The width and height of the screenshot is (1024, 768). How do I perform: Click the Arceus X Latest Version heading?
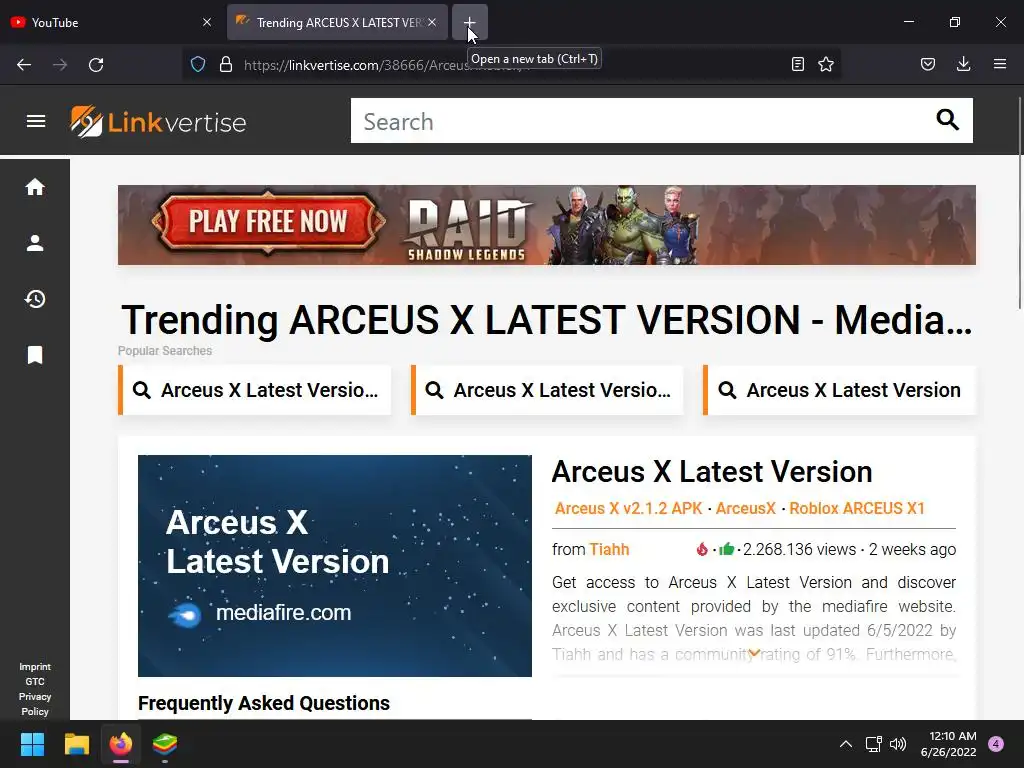tap(712, 472)
